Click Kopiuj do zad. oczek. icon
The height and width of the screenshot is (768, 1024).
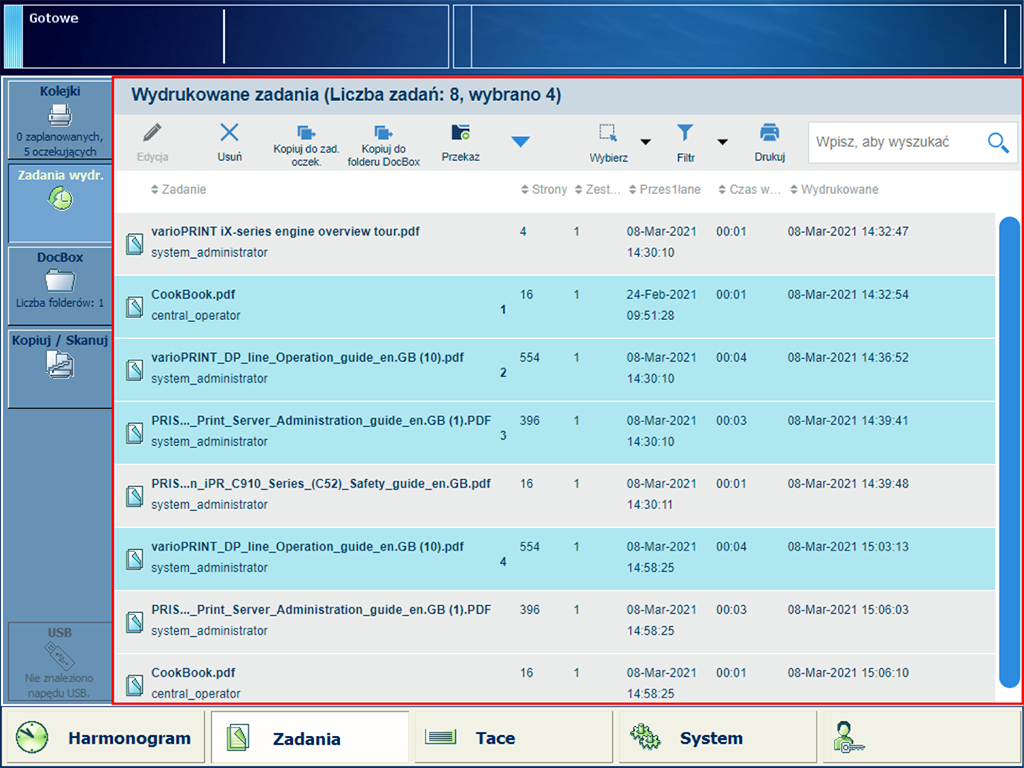pyautogui.click(x=306, y=134)
